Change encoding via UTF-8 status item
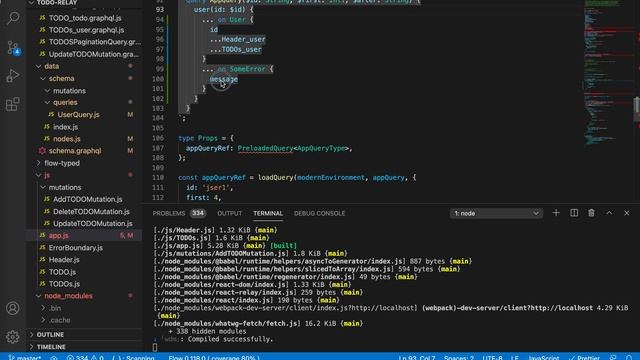 492,357
